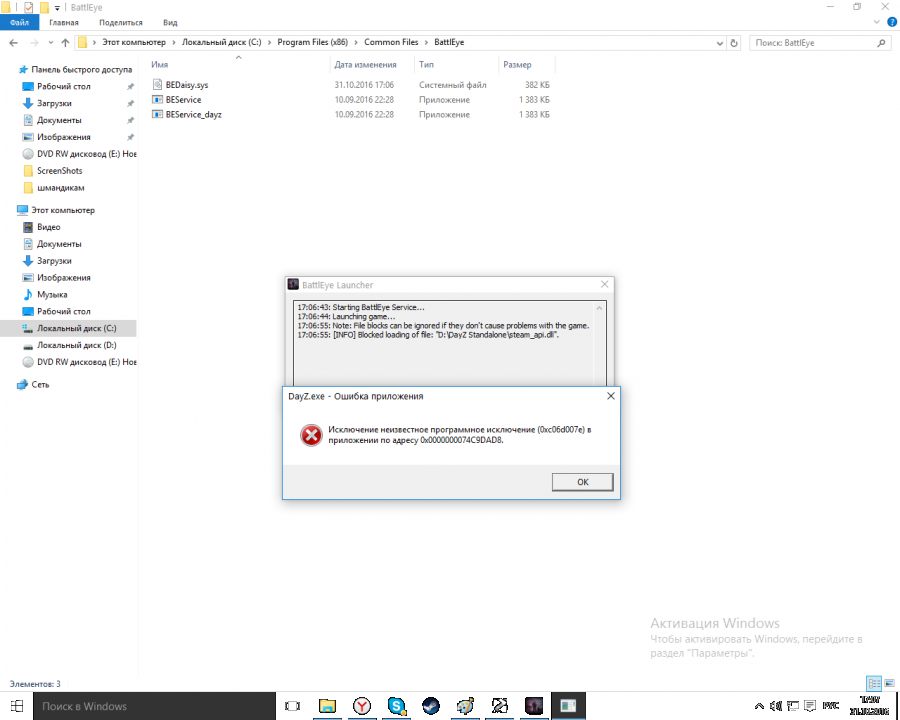Screen dimensions: 900x720
Task: Click the Properties quick access toolbar icon
Action: point(28,7)
